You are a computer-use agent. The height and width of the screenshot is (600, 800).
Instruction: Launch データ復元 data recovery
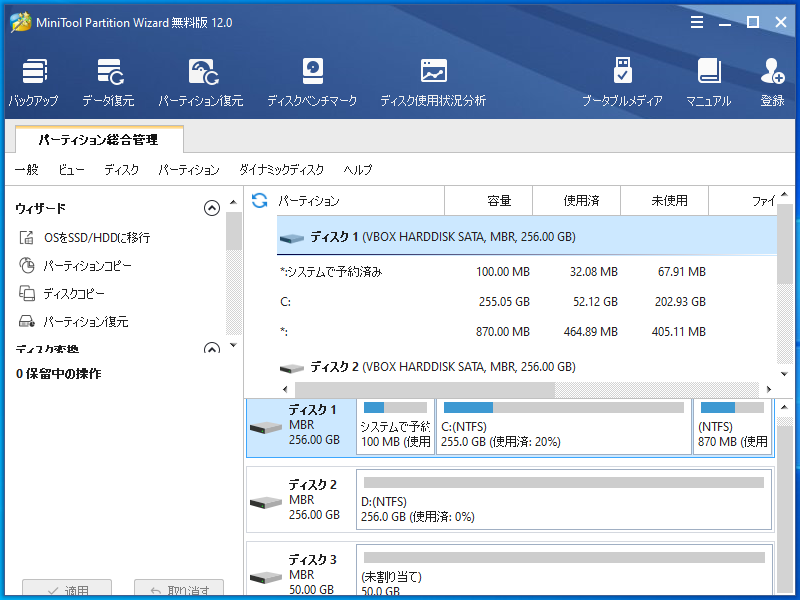pyautogui.click(x=109, y=82)
